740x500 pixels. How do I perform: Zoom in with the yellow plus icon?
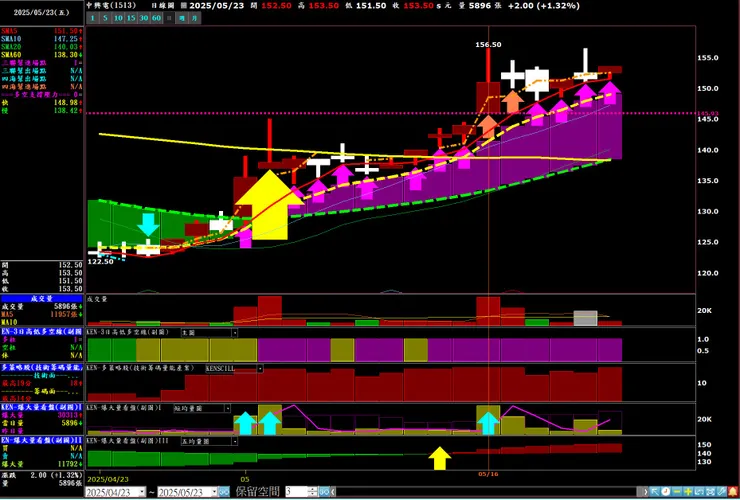coord(688,492)
